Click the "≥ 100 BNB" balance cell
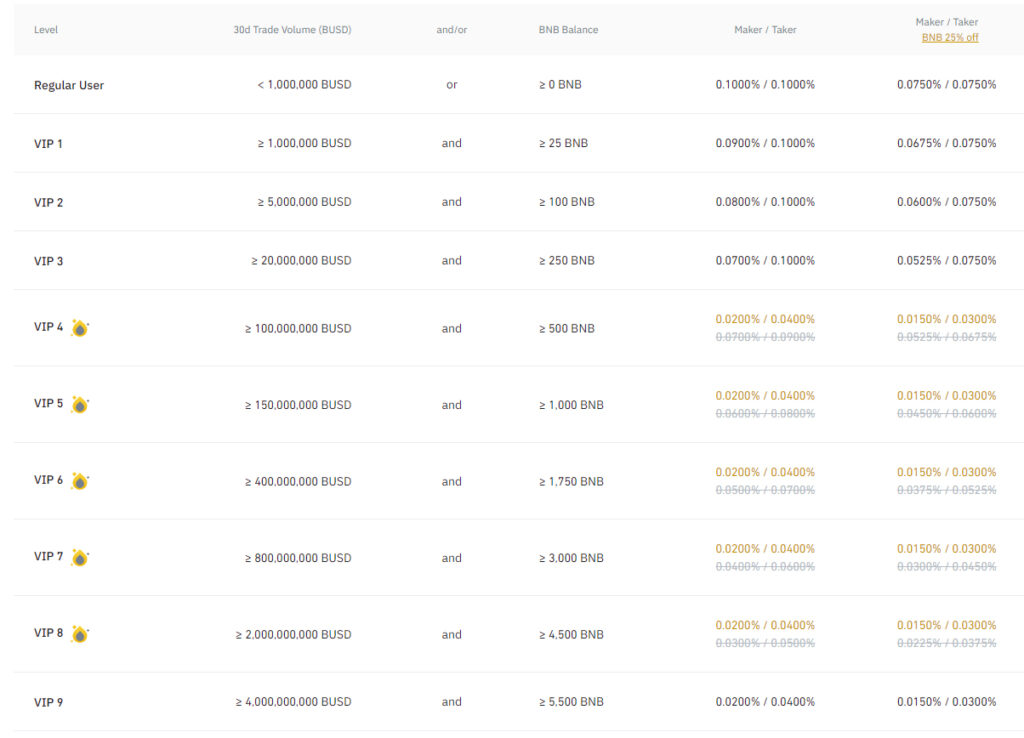The height and width of the screenshot is (738, 1024). click(x=567, y=202)
